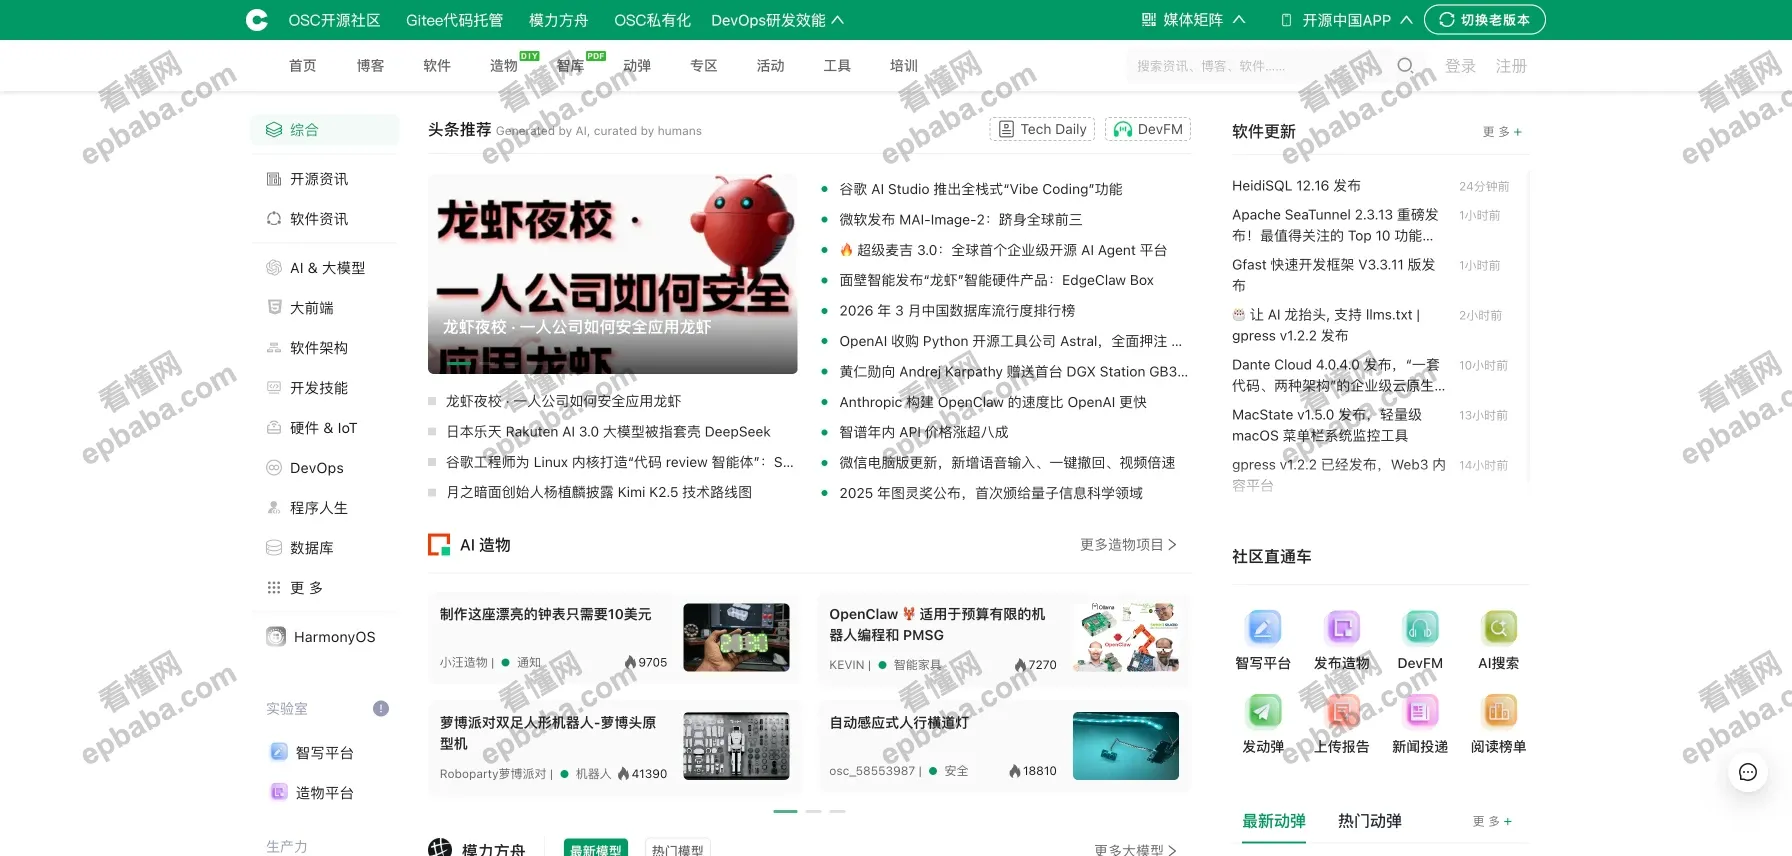Open the 制作这座漂亮的钟表 project thumbnail
Screen dimensions: 1792x856
737,637
